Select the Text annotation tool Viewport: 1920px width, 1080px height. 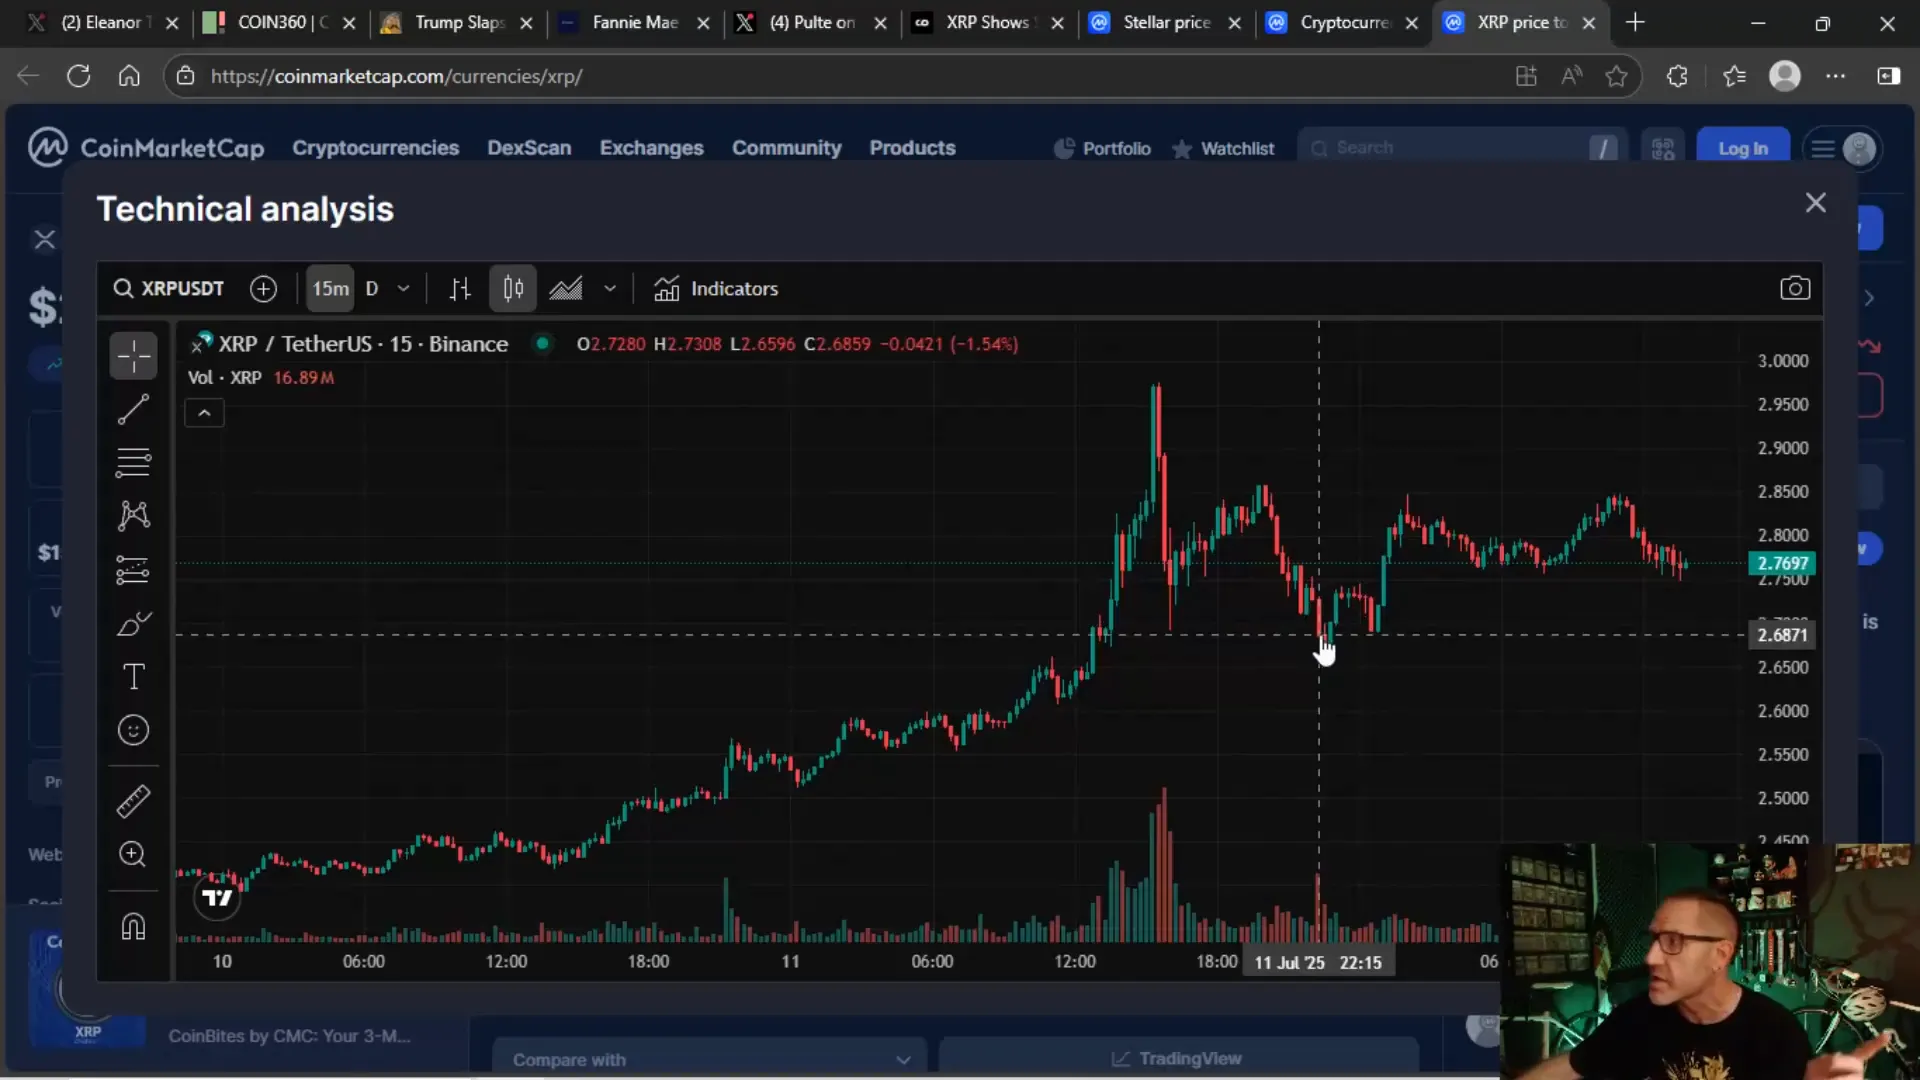pyautogui.click(x=133, y=677)
